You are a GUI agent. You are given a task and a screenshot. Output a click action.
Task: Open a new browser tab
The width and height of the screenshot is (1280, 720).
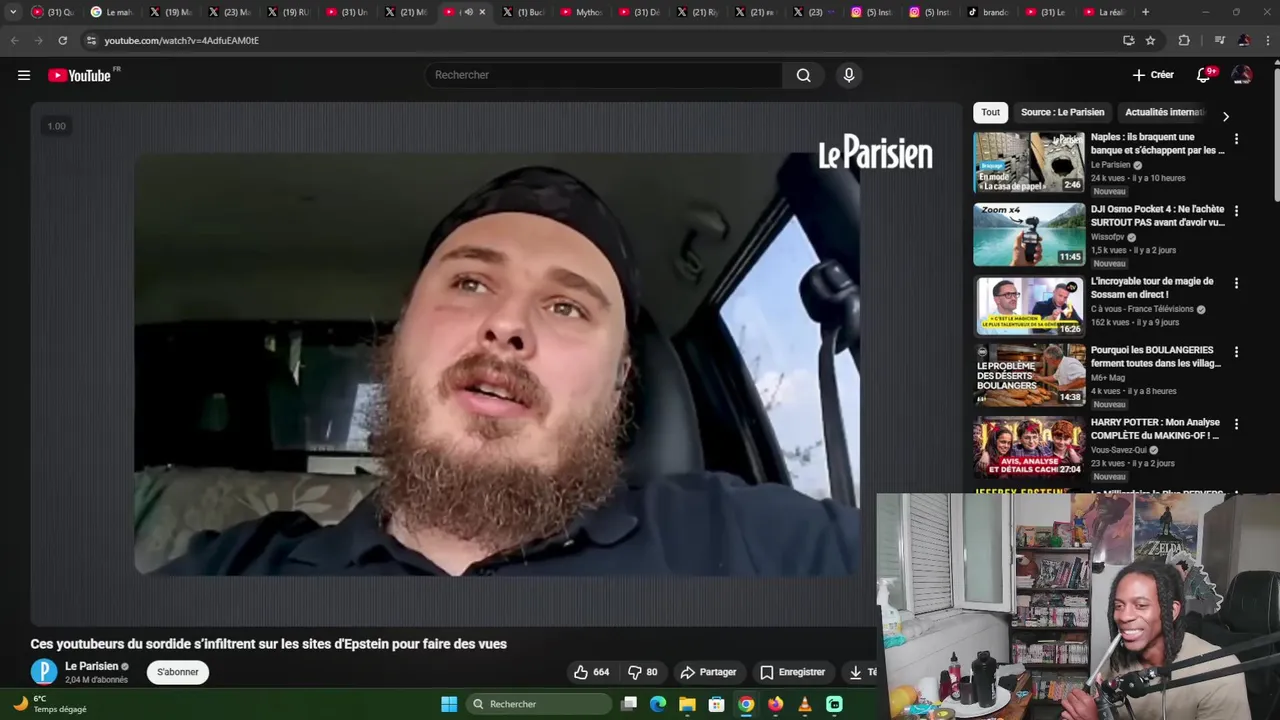tap(1145, 12)
